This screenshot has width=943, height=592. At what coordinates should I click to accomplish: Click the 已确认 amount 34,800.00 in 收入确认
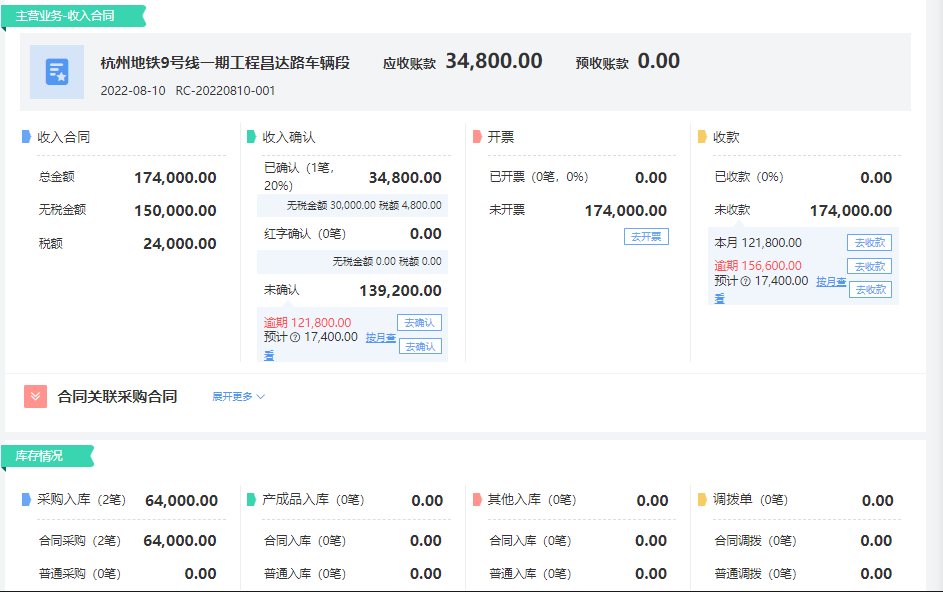[x=405, y=177]
